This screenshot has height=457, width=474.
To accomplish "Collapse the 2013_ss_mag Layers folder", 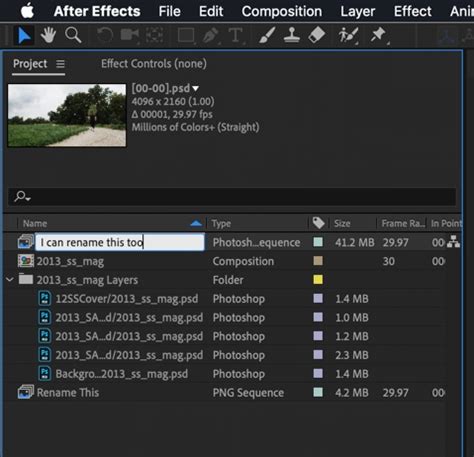I will click(x=10, y=279).
